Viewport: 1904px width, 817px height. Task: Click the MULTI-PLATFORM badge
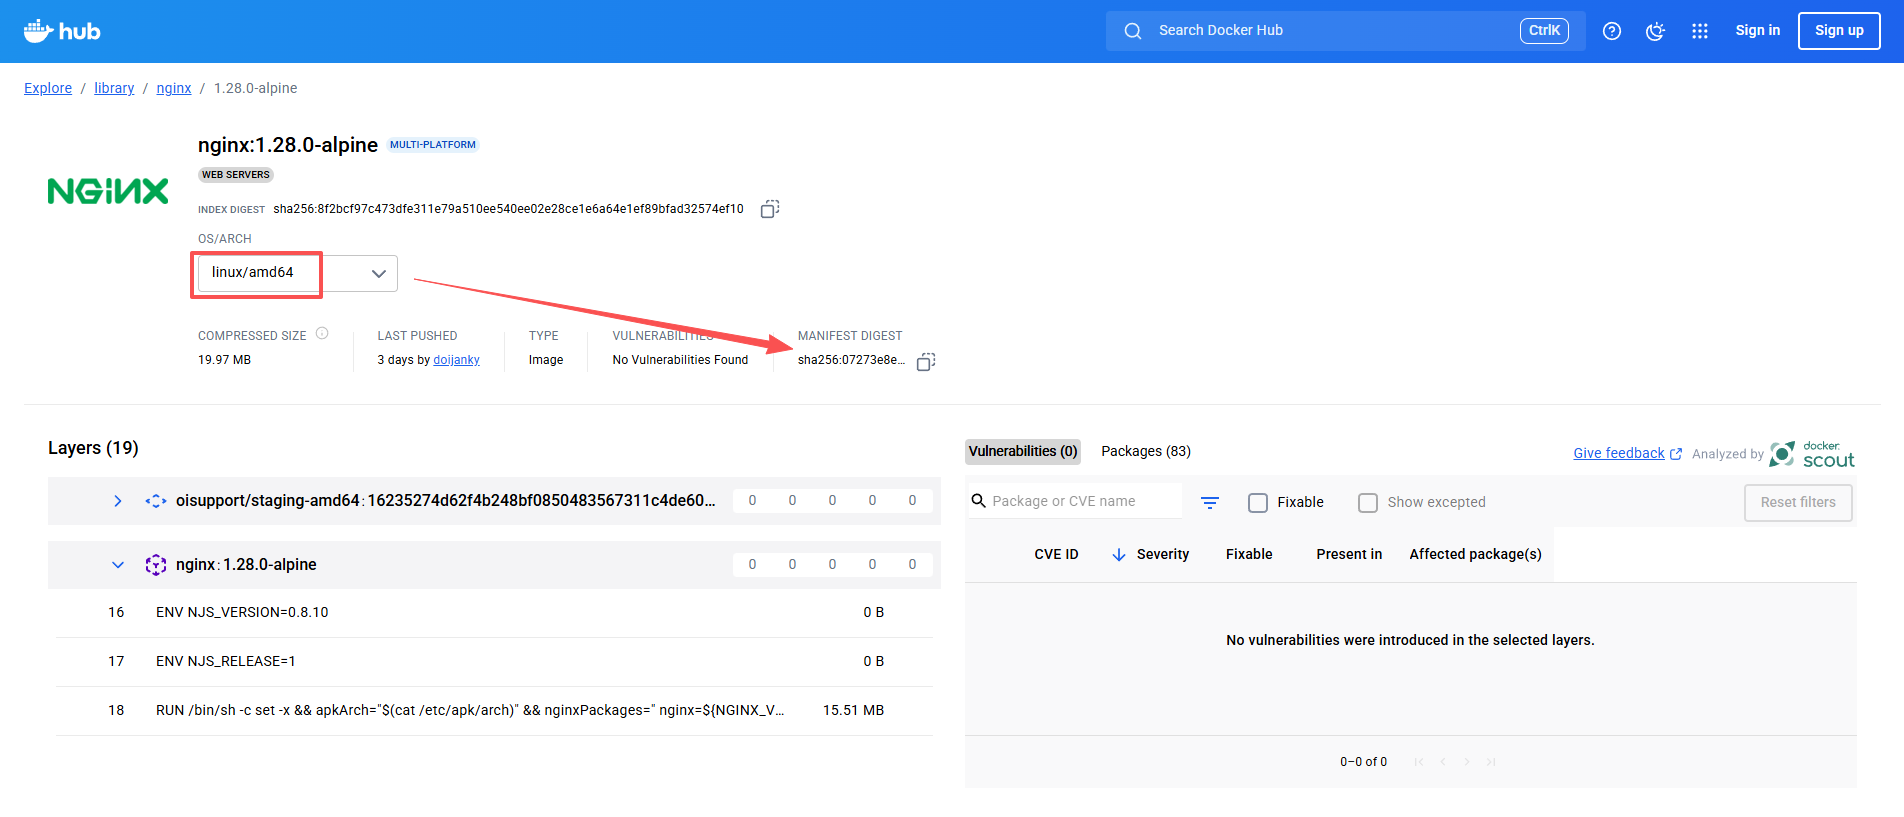433,145
